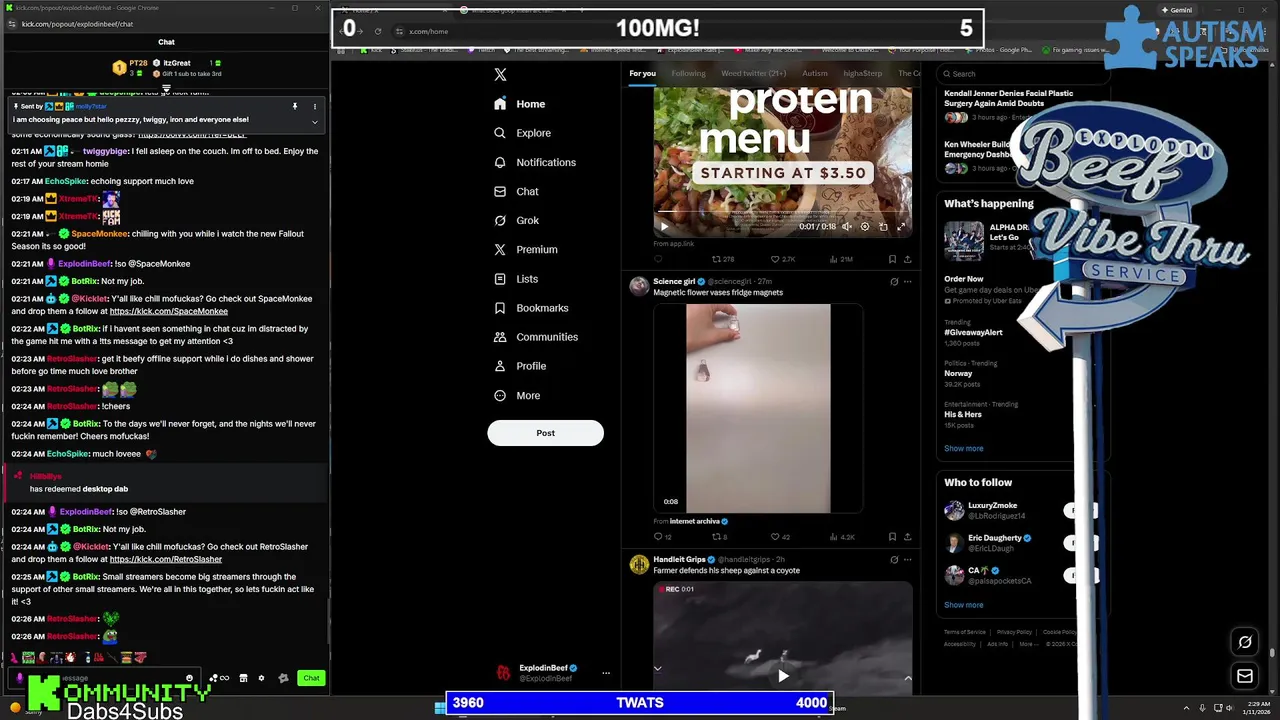Viewport: 1280px width, 720px height.
Task: Click the Bookmarks icon in sidebar
Action: pyautogui.click(x=500, y=308)
